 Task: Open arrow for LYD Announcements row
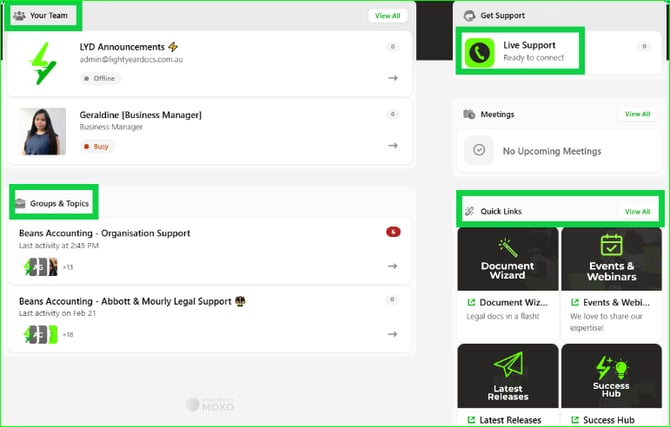[x=392, y=78]
